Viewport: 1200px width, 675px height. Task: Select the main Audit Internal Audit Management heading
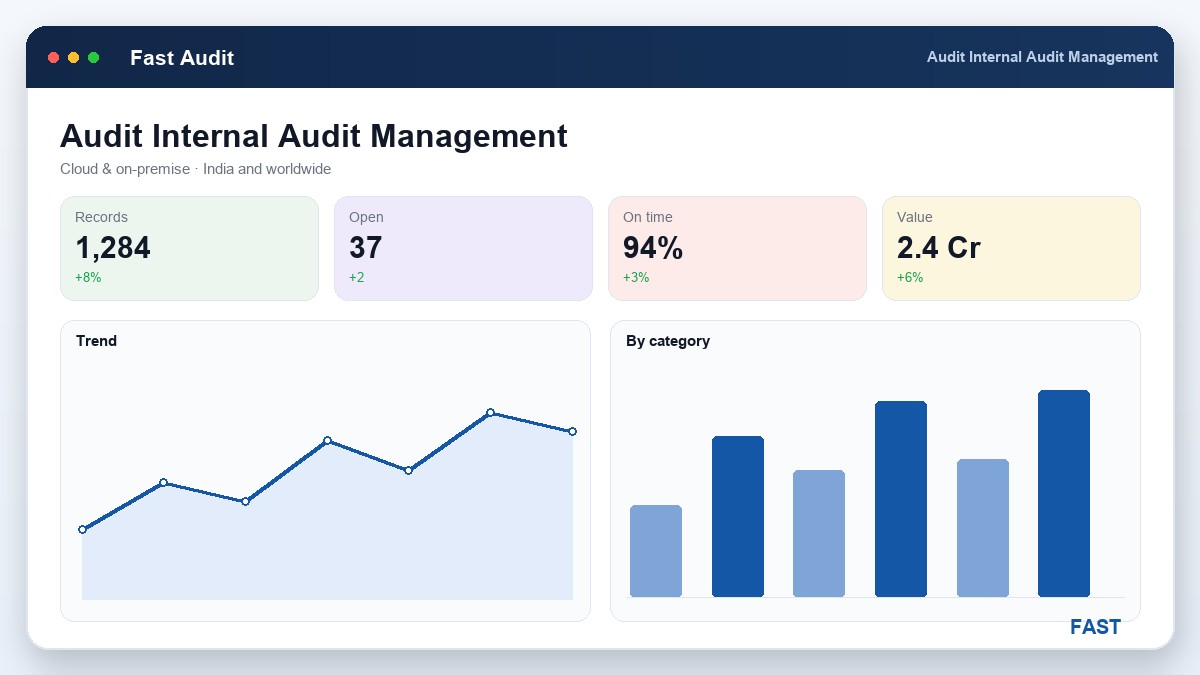pyautogui.click(x=314, y=136)
